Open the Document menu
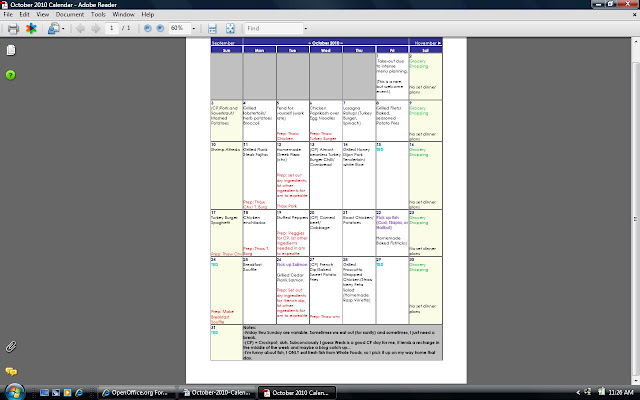The height and width of the screenshot is (400, 640). (x=70, y=14)
